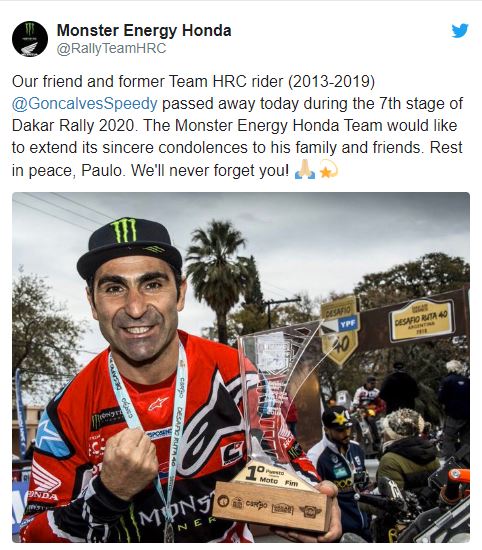Select the 'Dakar Rally 2020' tweet text
482x550 pixels.
tap(73, 126)
